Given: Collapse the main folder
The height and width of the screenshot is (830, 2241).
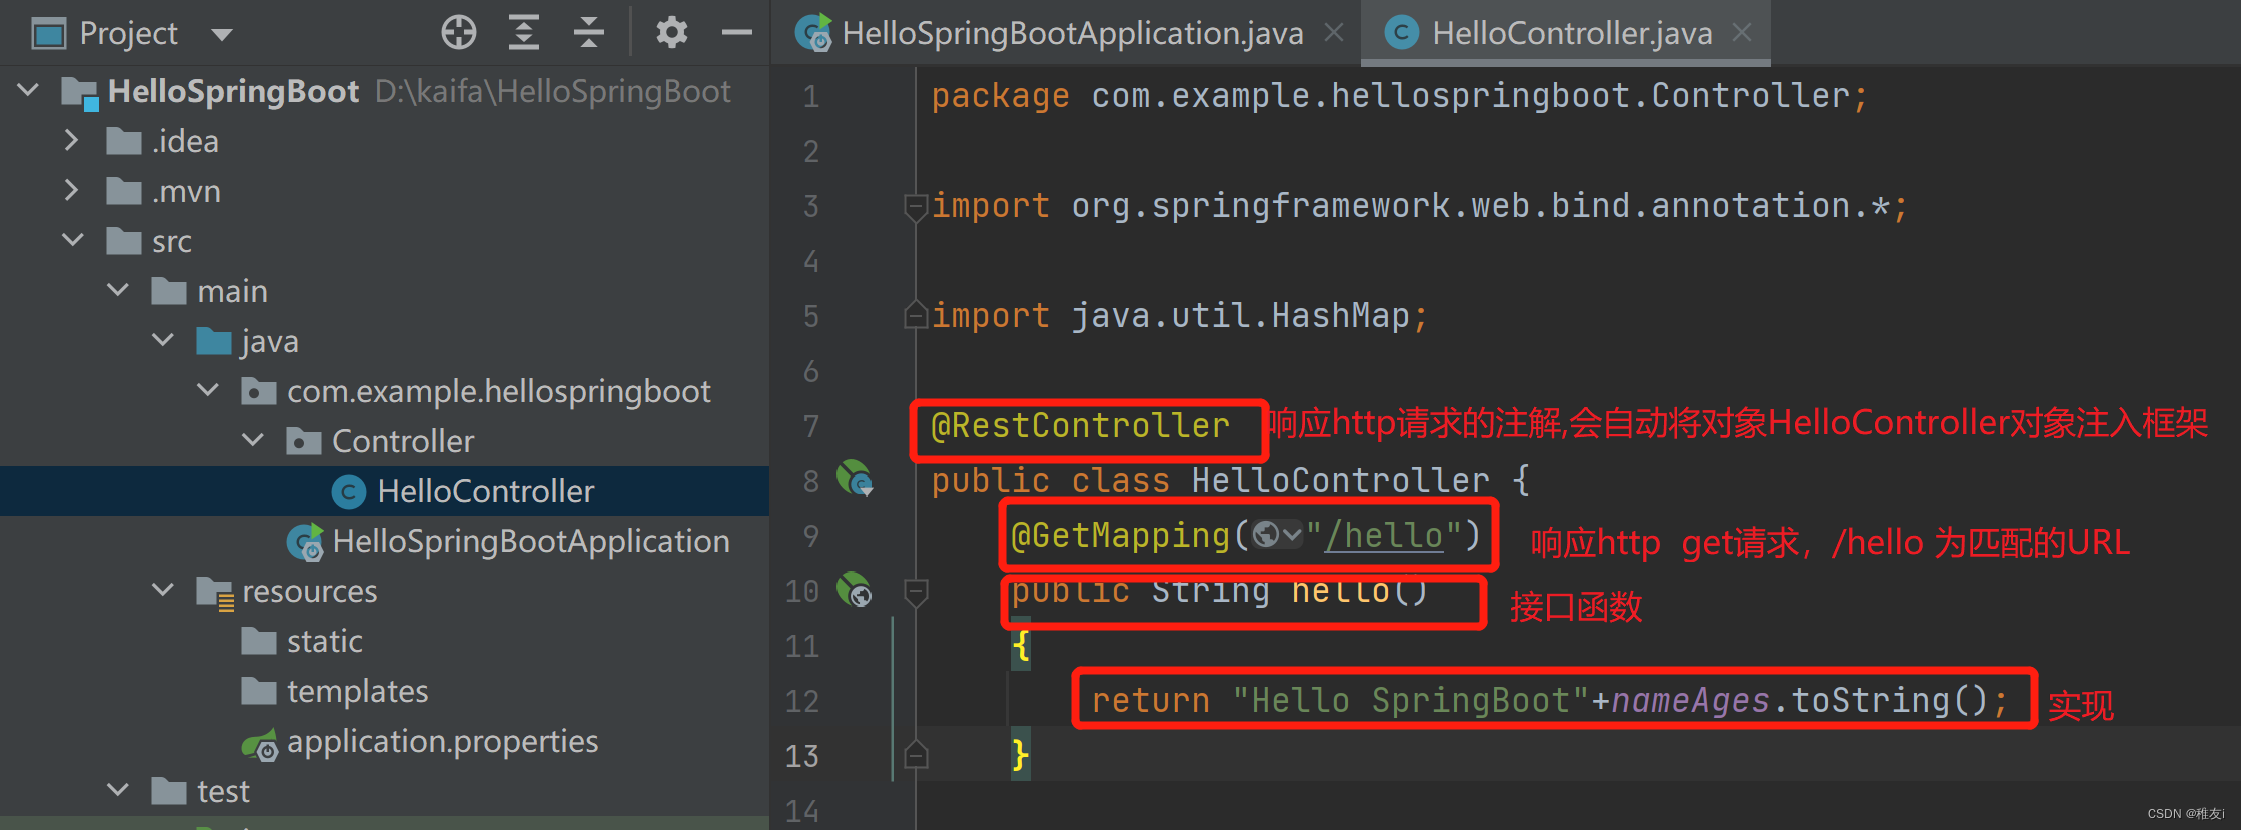Looking at the screenshot, I should (x=118, y=290).
